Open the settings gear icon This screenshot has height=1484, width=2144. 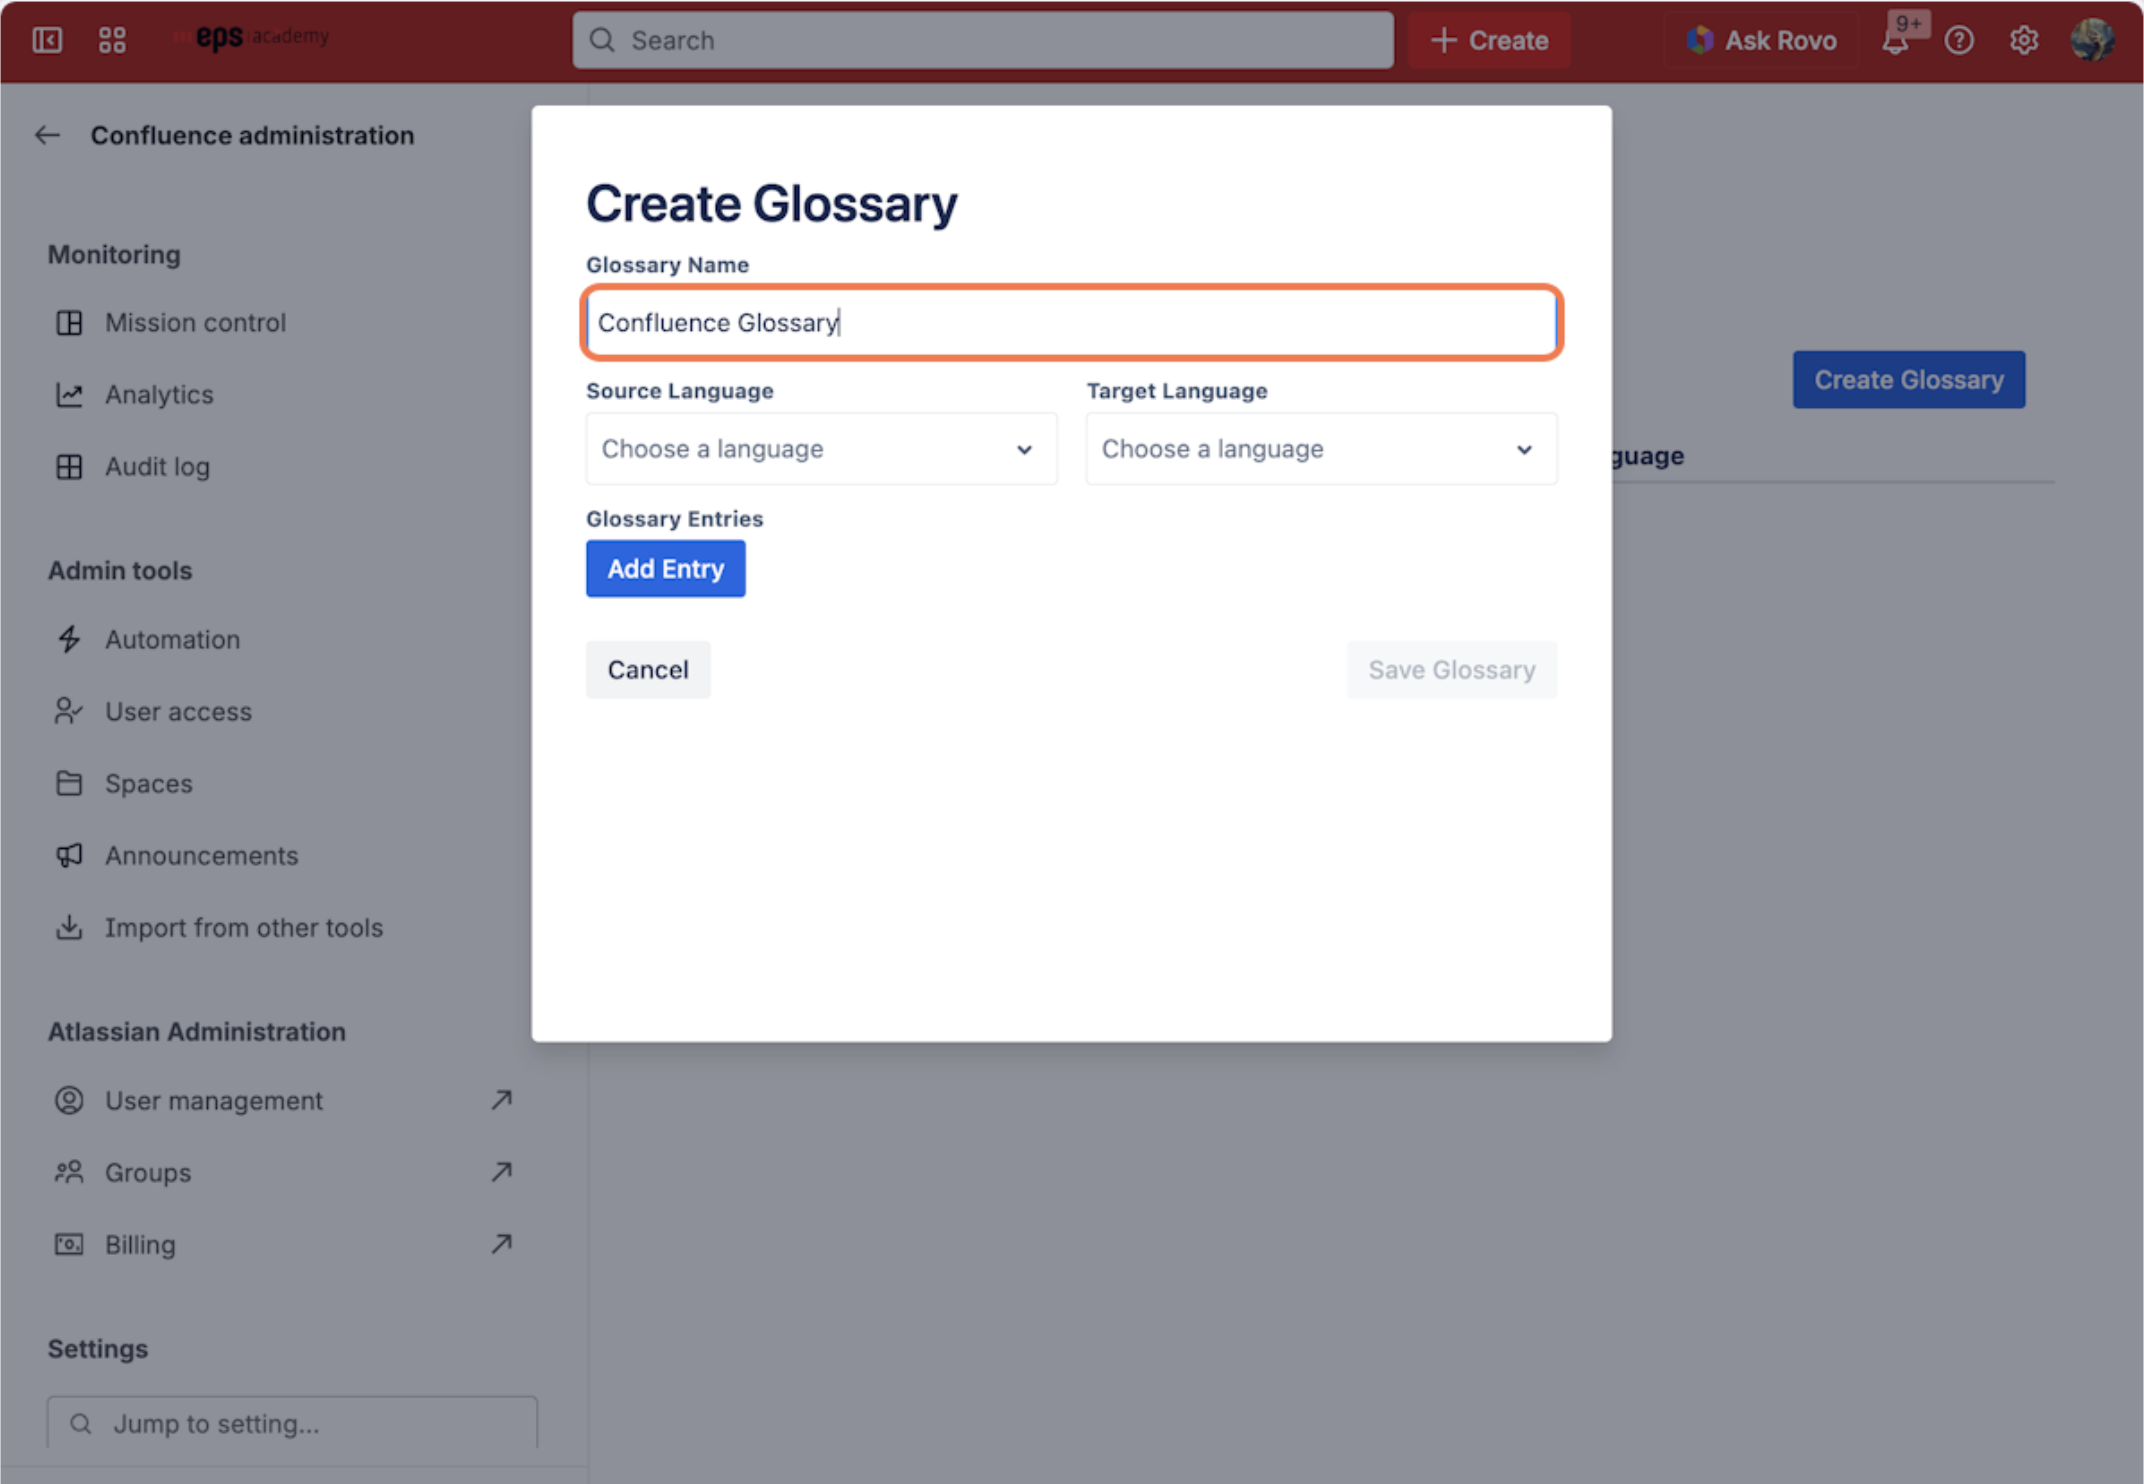2023,40
